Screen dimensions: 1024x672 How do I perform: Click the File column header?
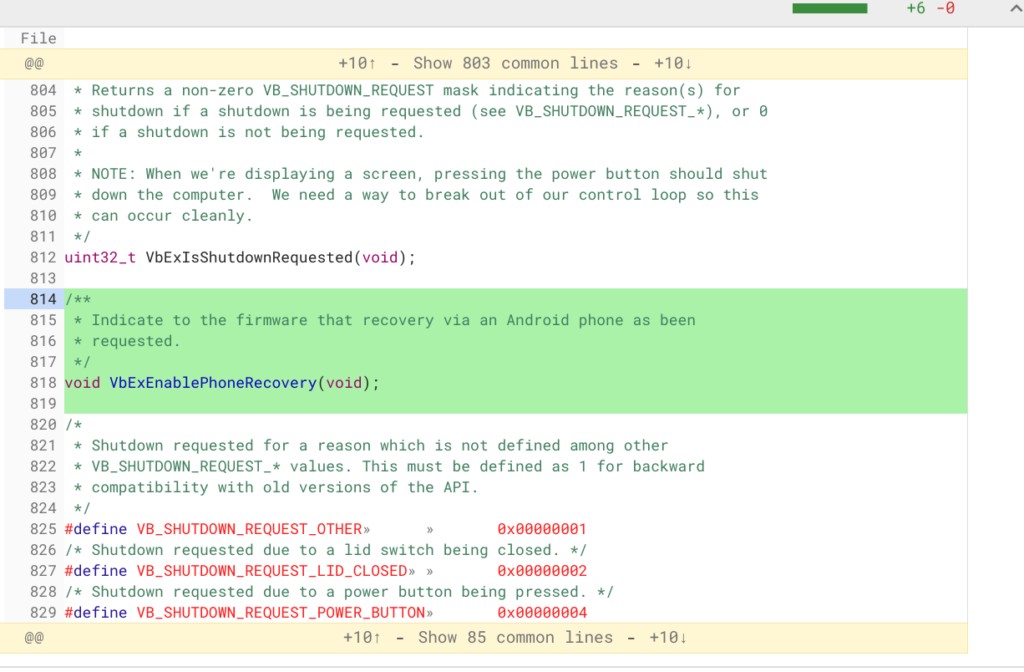click(x=38, y=38)
